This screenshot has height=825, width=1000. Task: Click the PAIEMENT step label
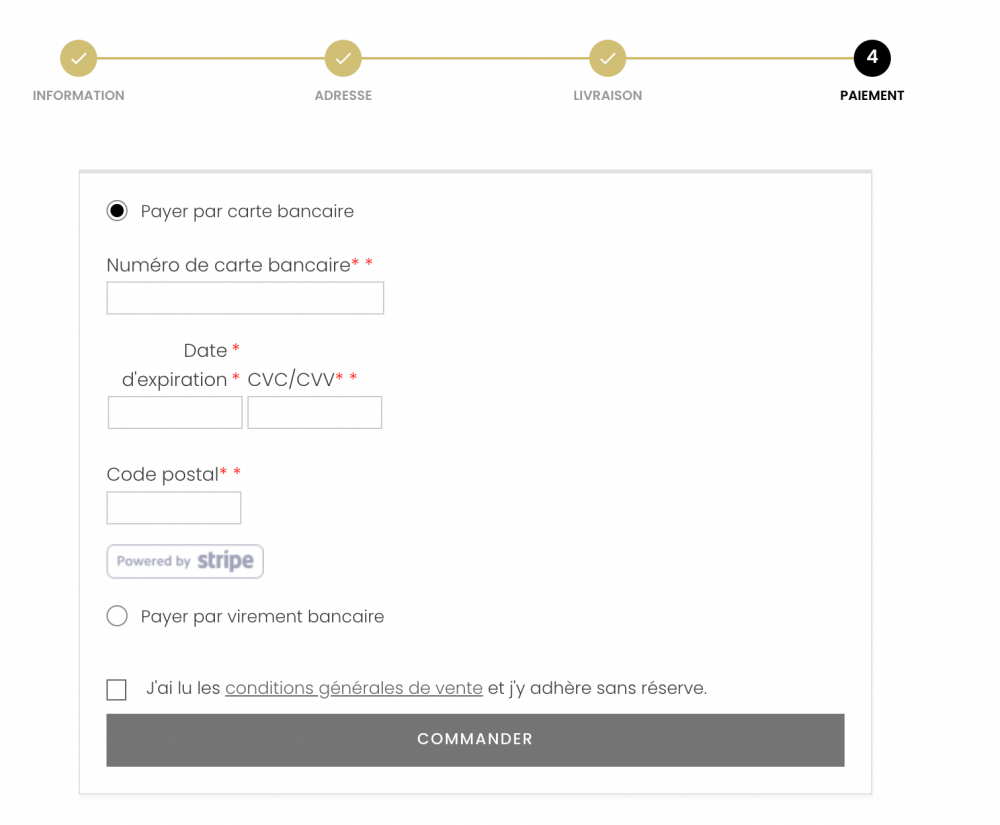pyautogui.click(x=871, y=95)
